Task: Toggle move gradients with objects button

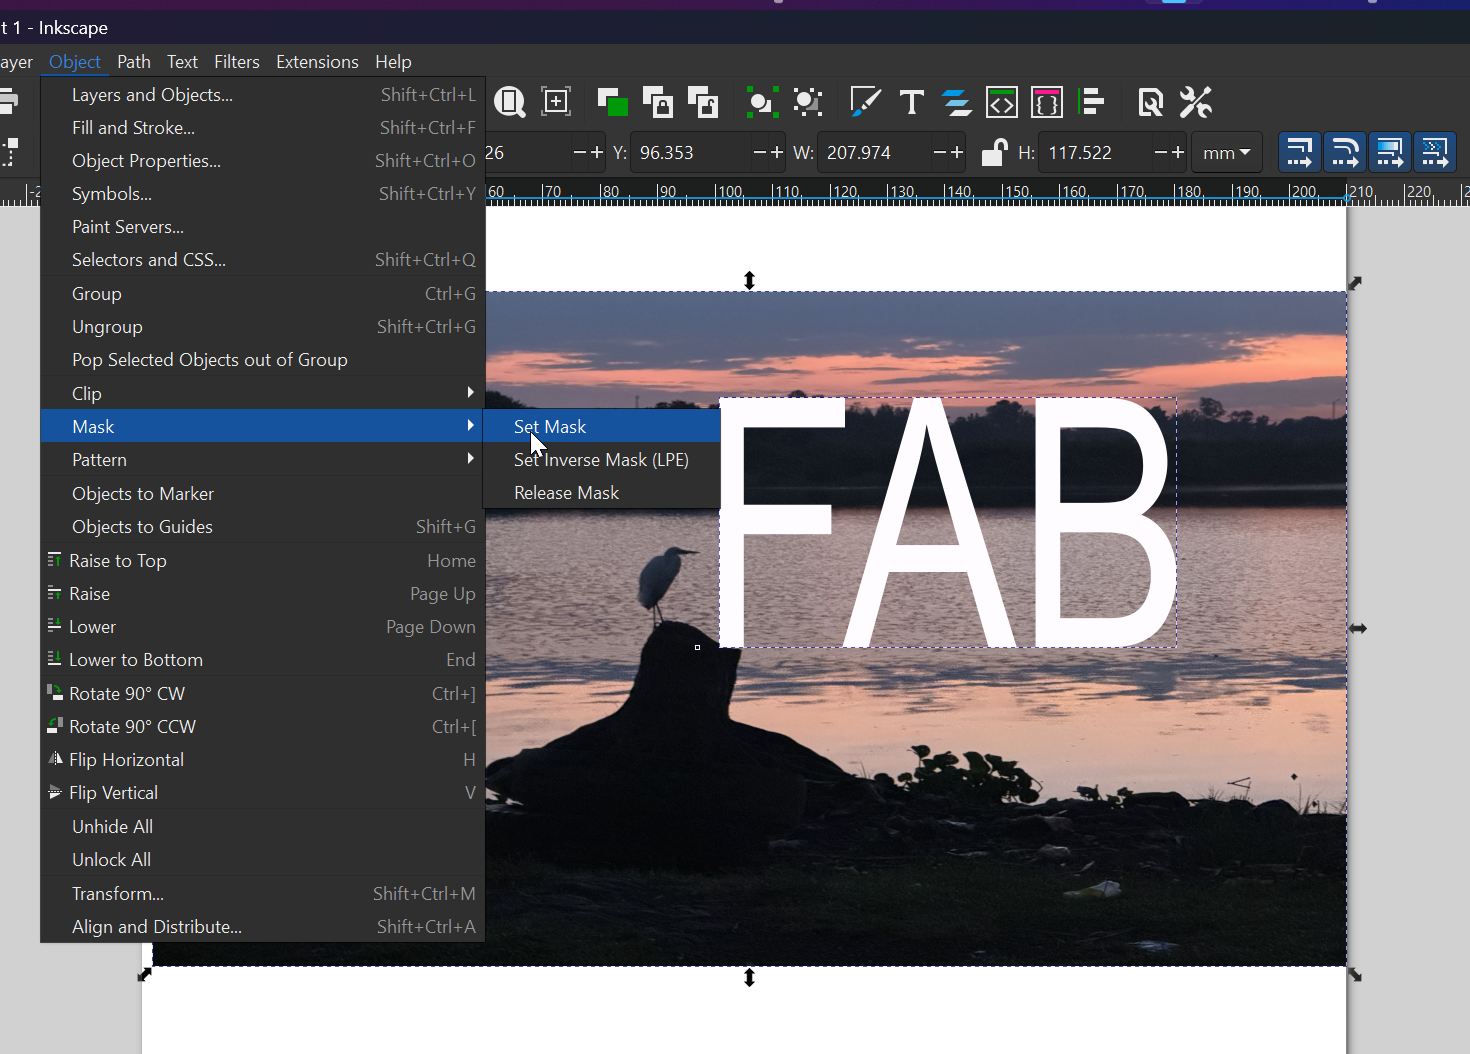Action: (x=1390, y=153)
